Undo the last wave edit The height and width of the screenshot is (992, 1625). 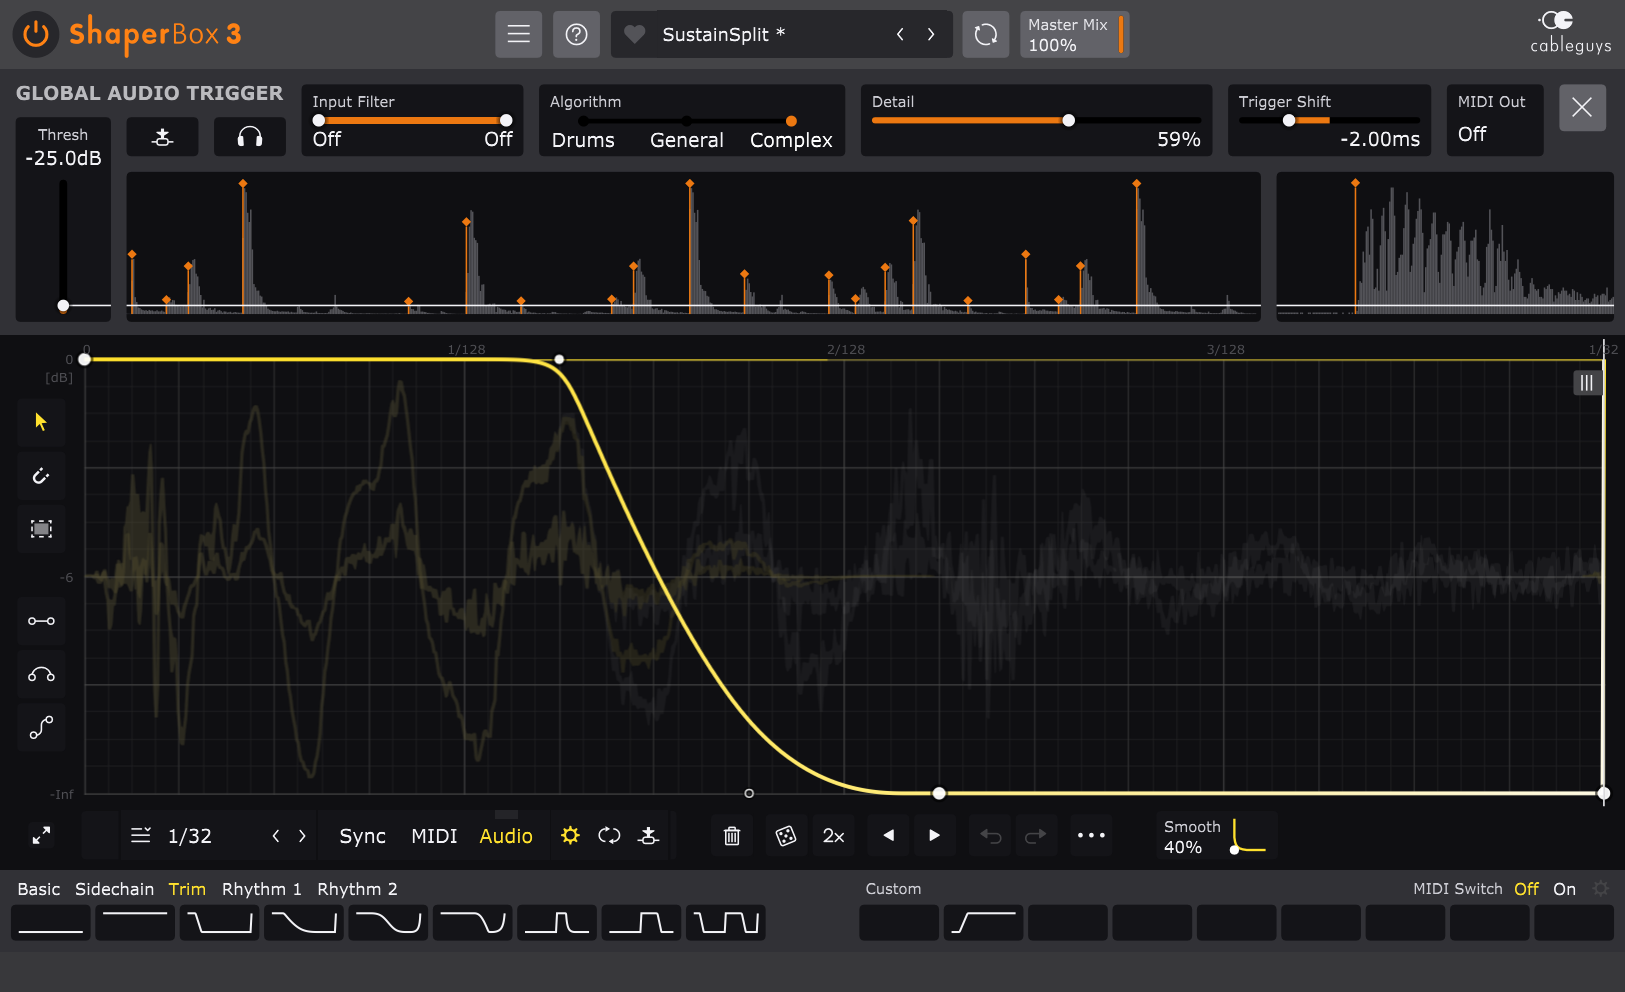tap(990, 835)
